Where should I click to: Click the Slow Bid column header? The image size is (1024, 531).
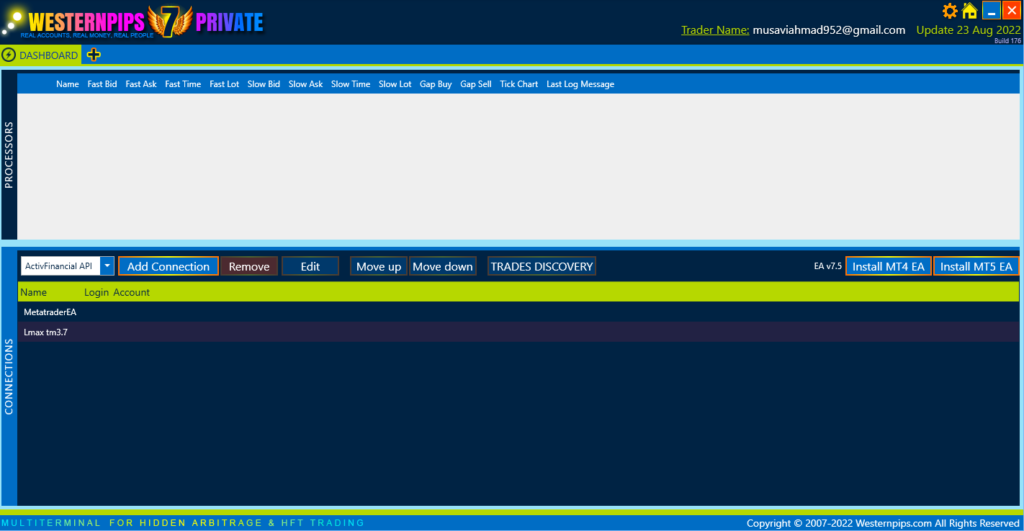pos(264,84)
